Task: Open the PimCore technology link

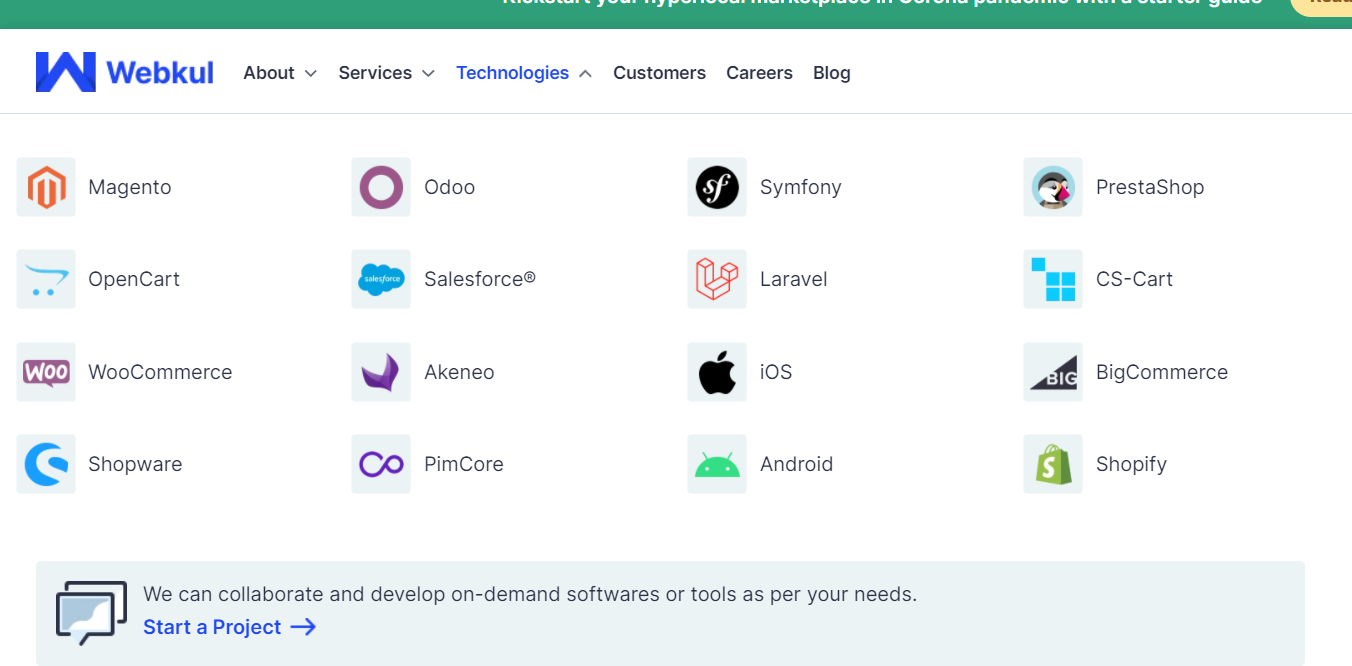Action: coord(464,464)
